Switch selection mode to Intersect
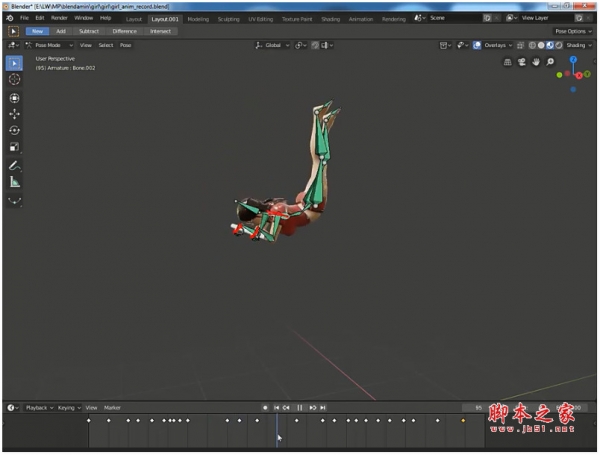 [160, 31]
